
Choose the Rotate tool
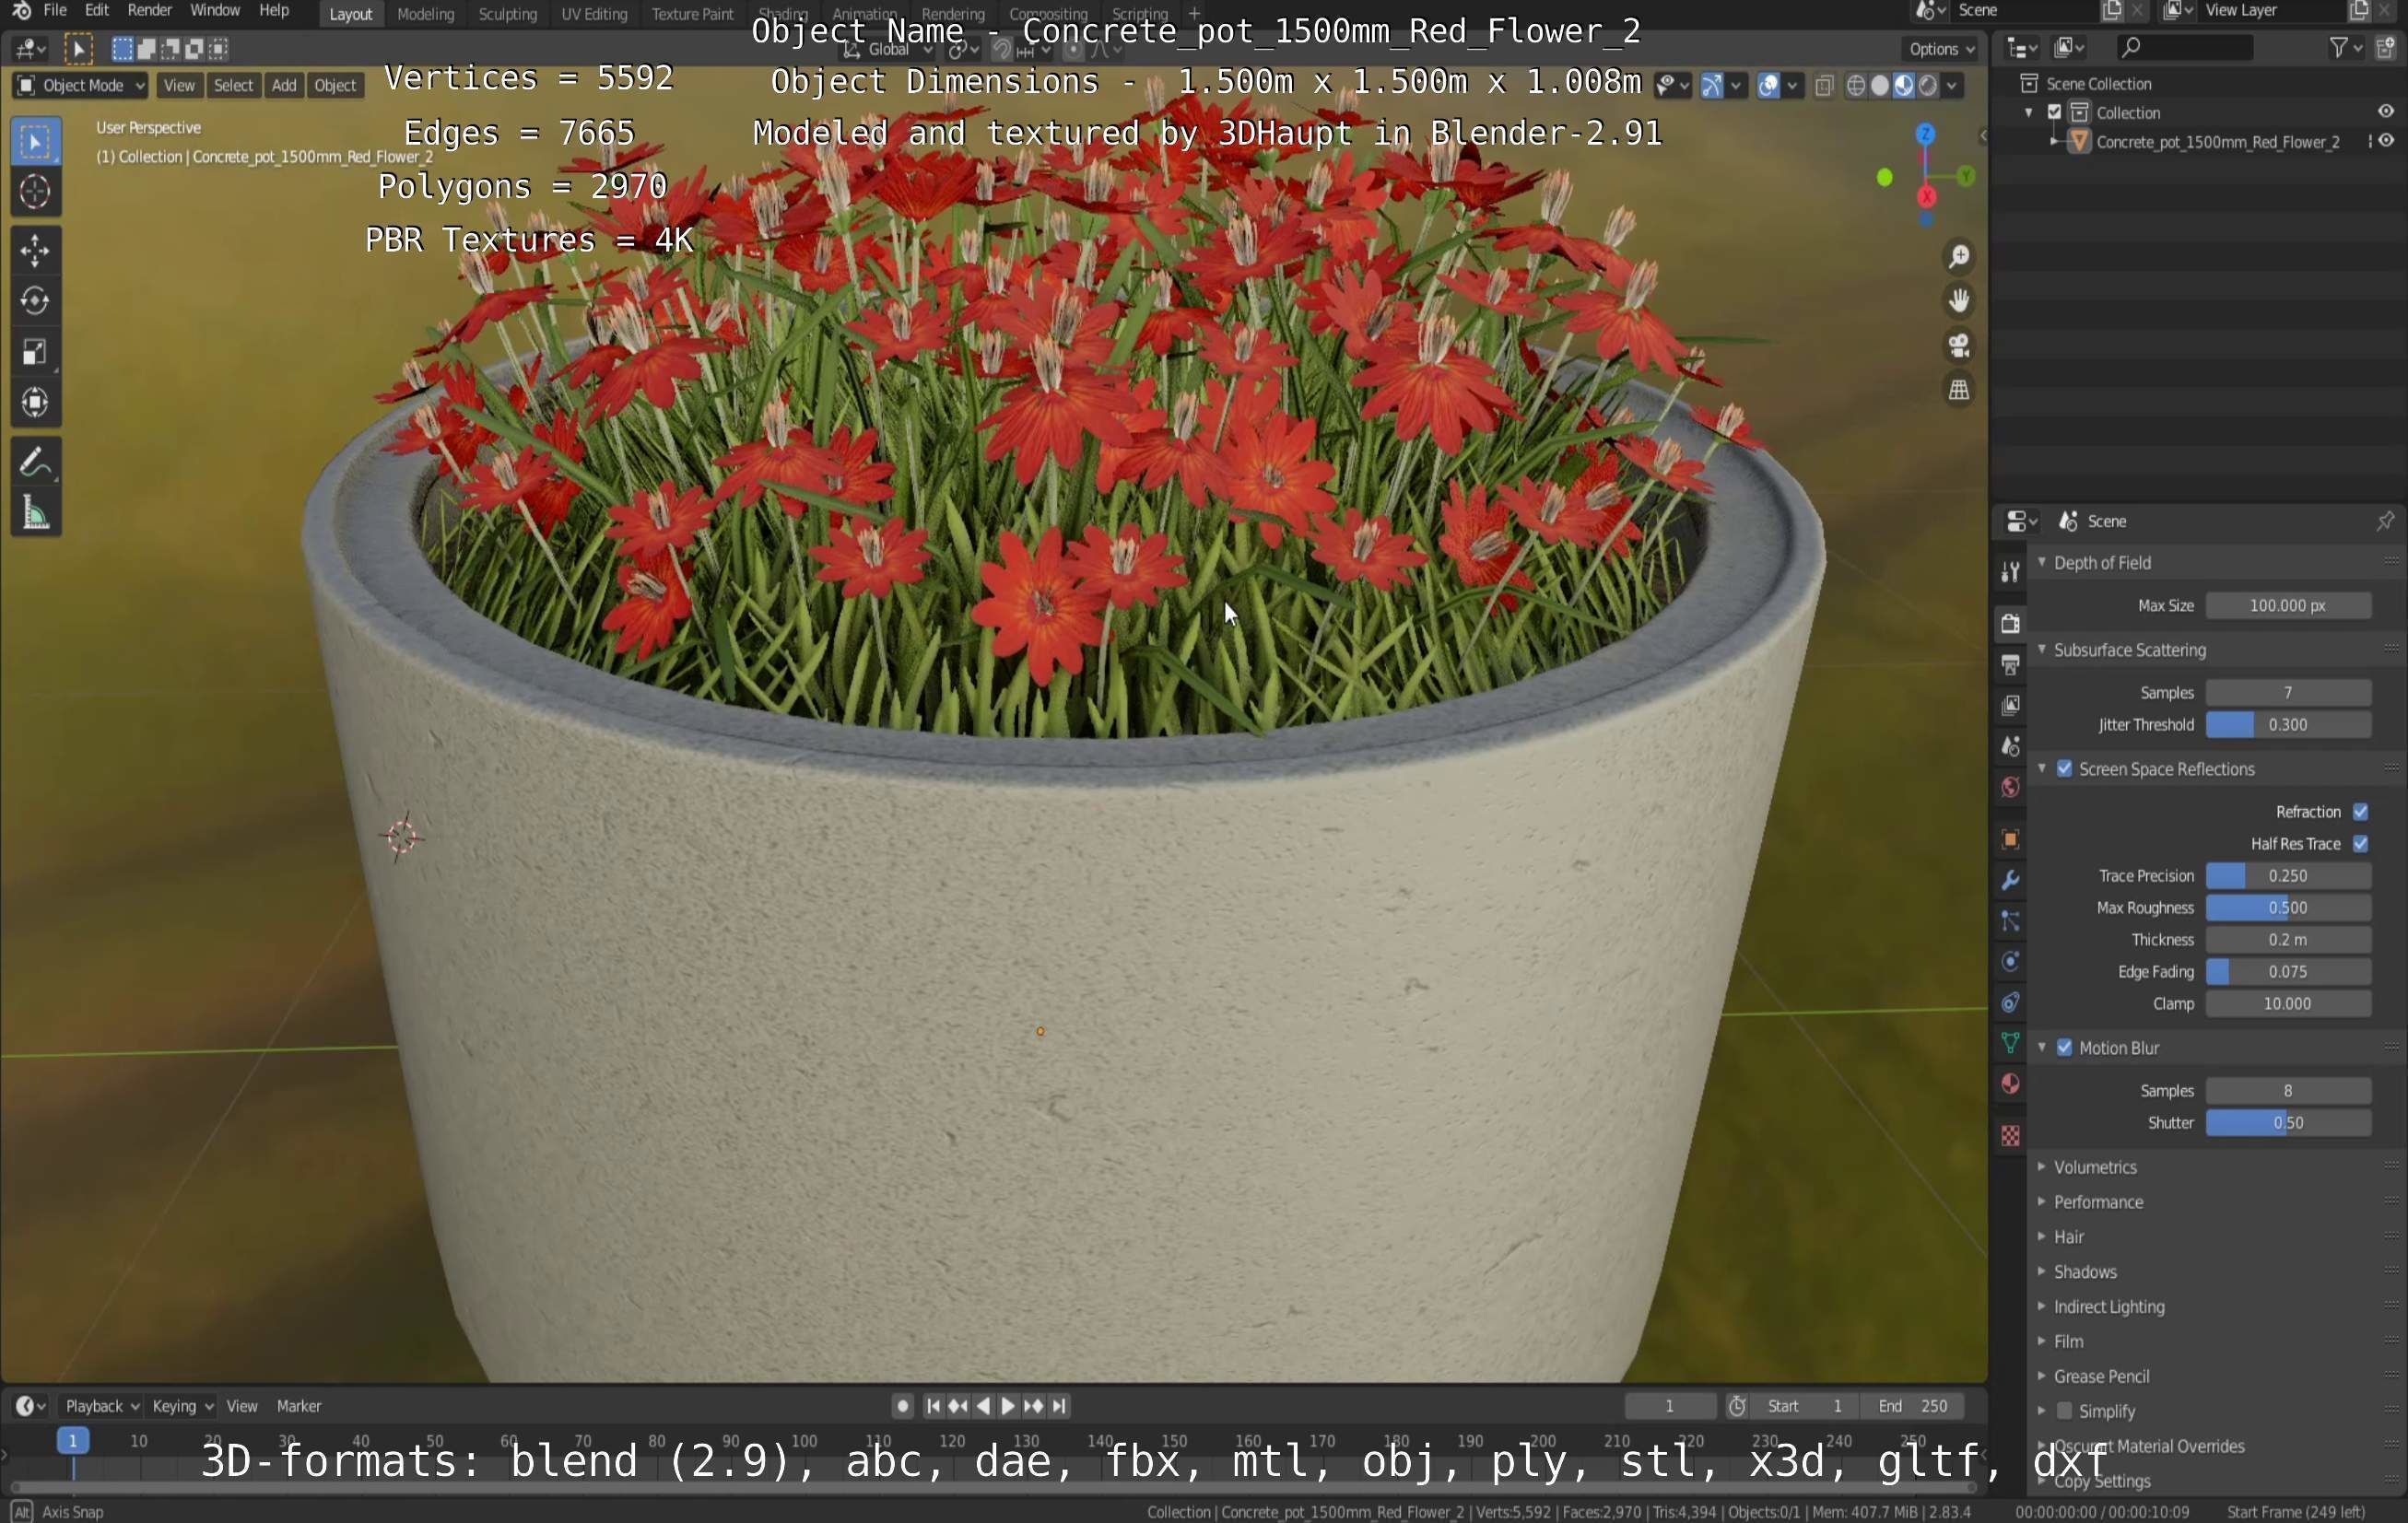tap(35, 301)
